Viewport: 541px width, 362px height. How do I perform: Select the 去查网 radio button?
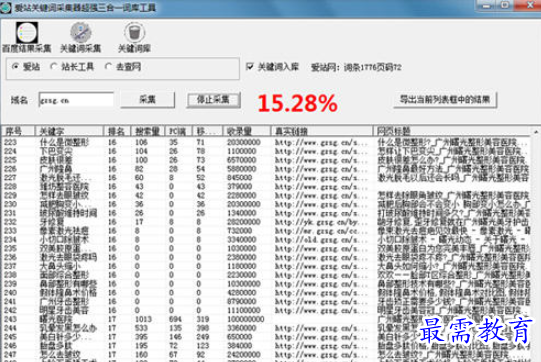pyautogui.click(x=123, y=67)
